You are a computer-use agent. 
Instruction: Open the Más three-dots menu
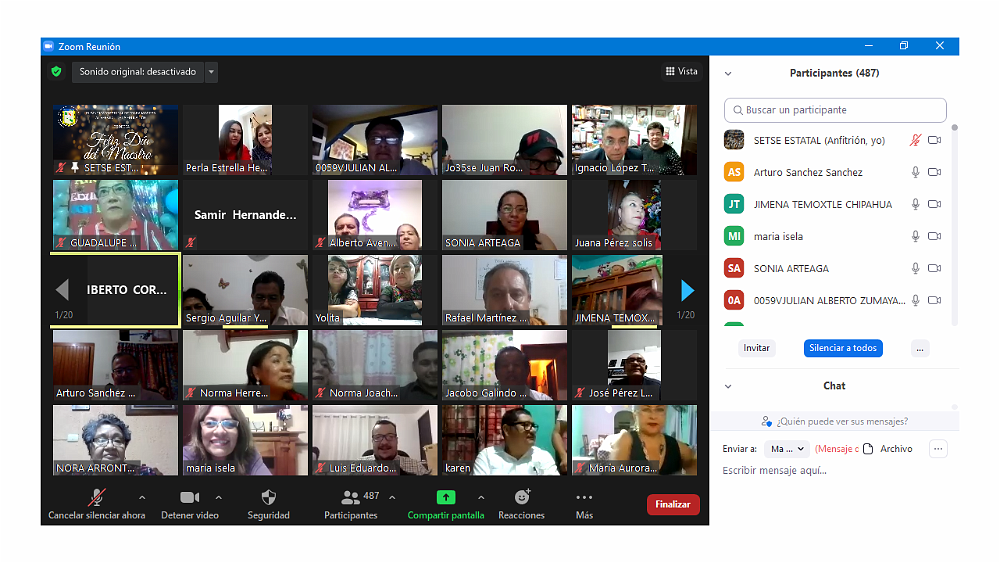[x=584, y=497]
